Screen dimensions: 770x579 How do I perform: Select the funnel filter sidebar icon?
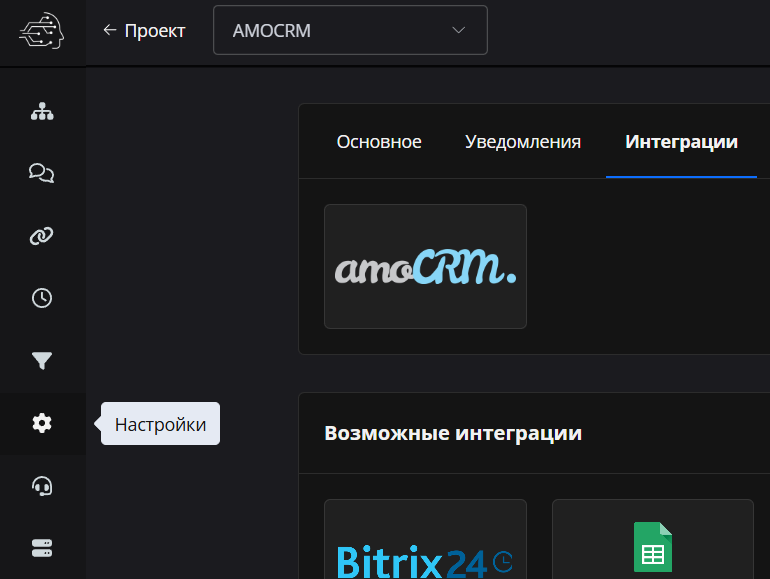(x=41, y=361)
